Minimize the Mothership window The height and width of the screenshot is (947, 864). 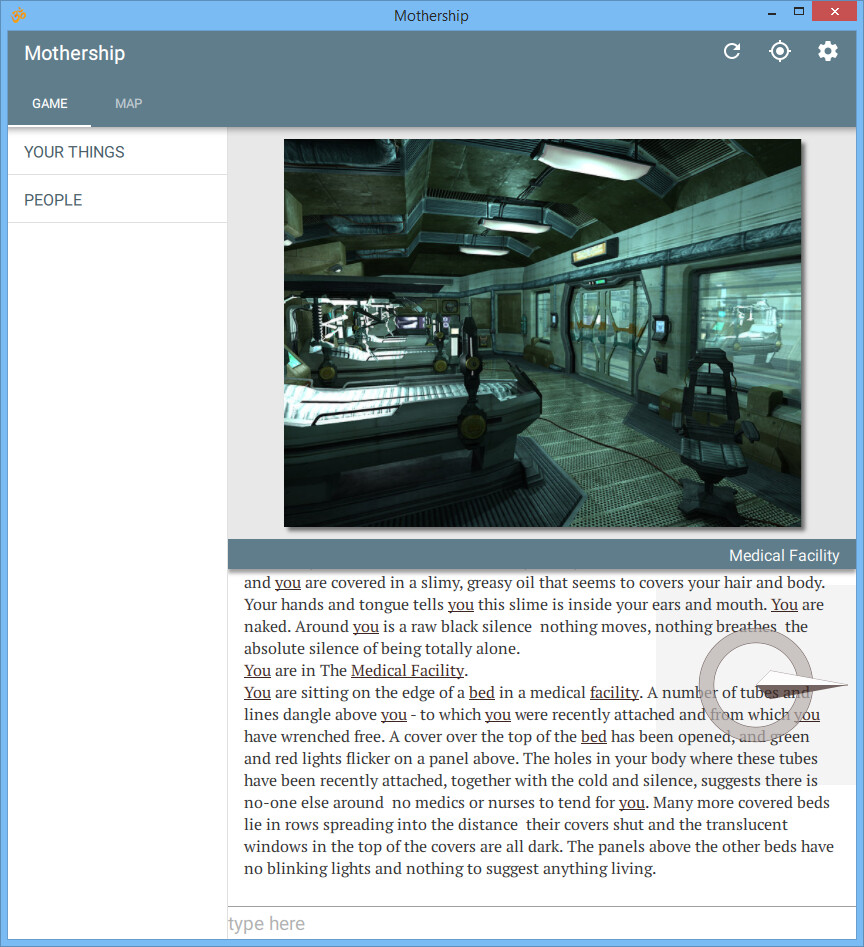tap(772, 12)
